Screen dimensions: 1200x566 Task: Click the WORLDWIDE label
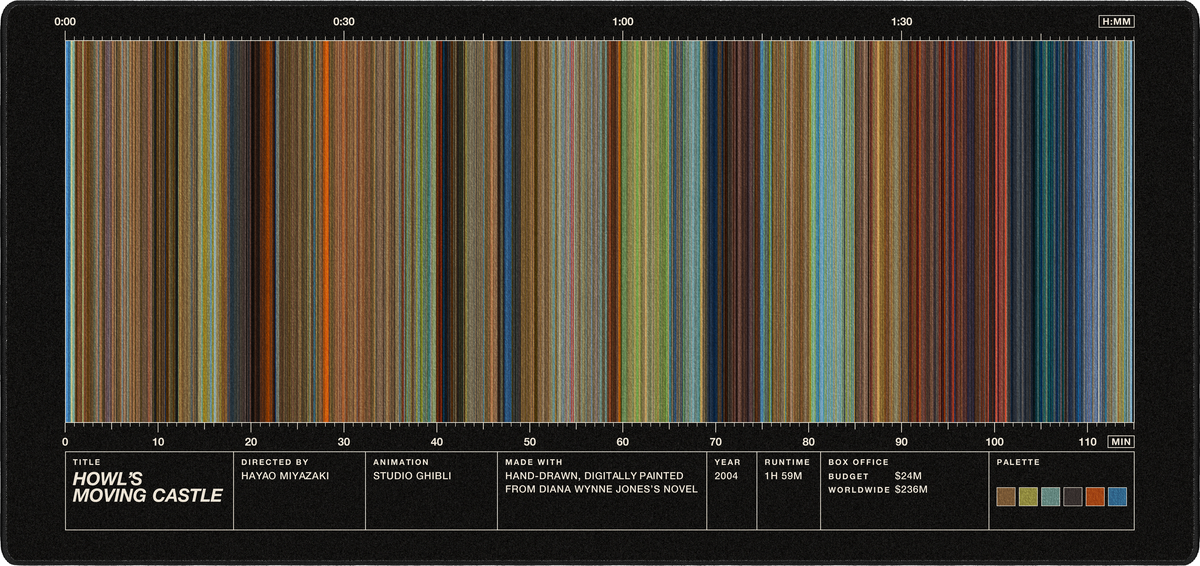pos(859,490)
